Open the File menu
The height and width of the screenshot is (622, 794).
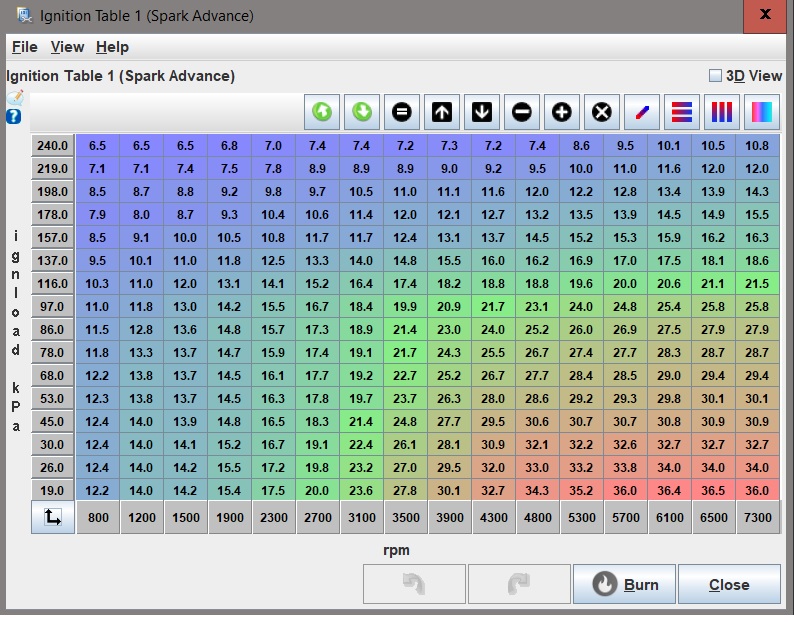24,47
